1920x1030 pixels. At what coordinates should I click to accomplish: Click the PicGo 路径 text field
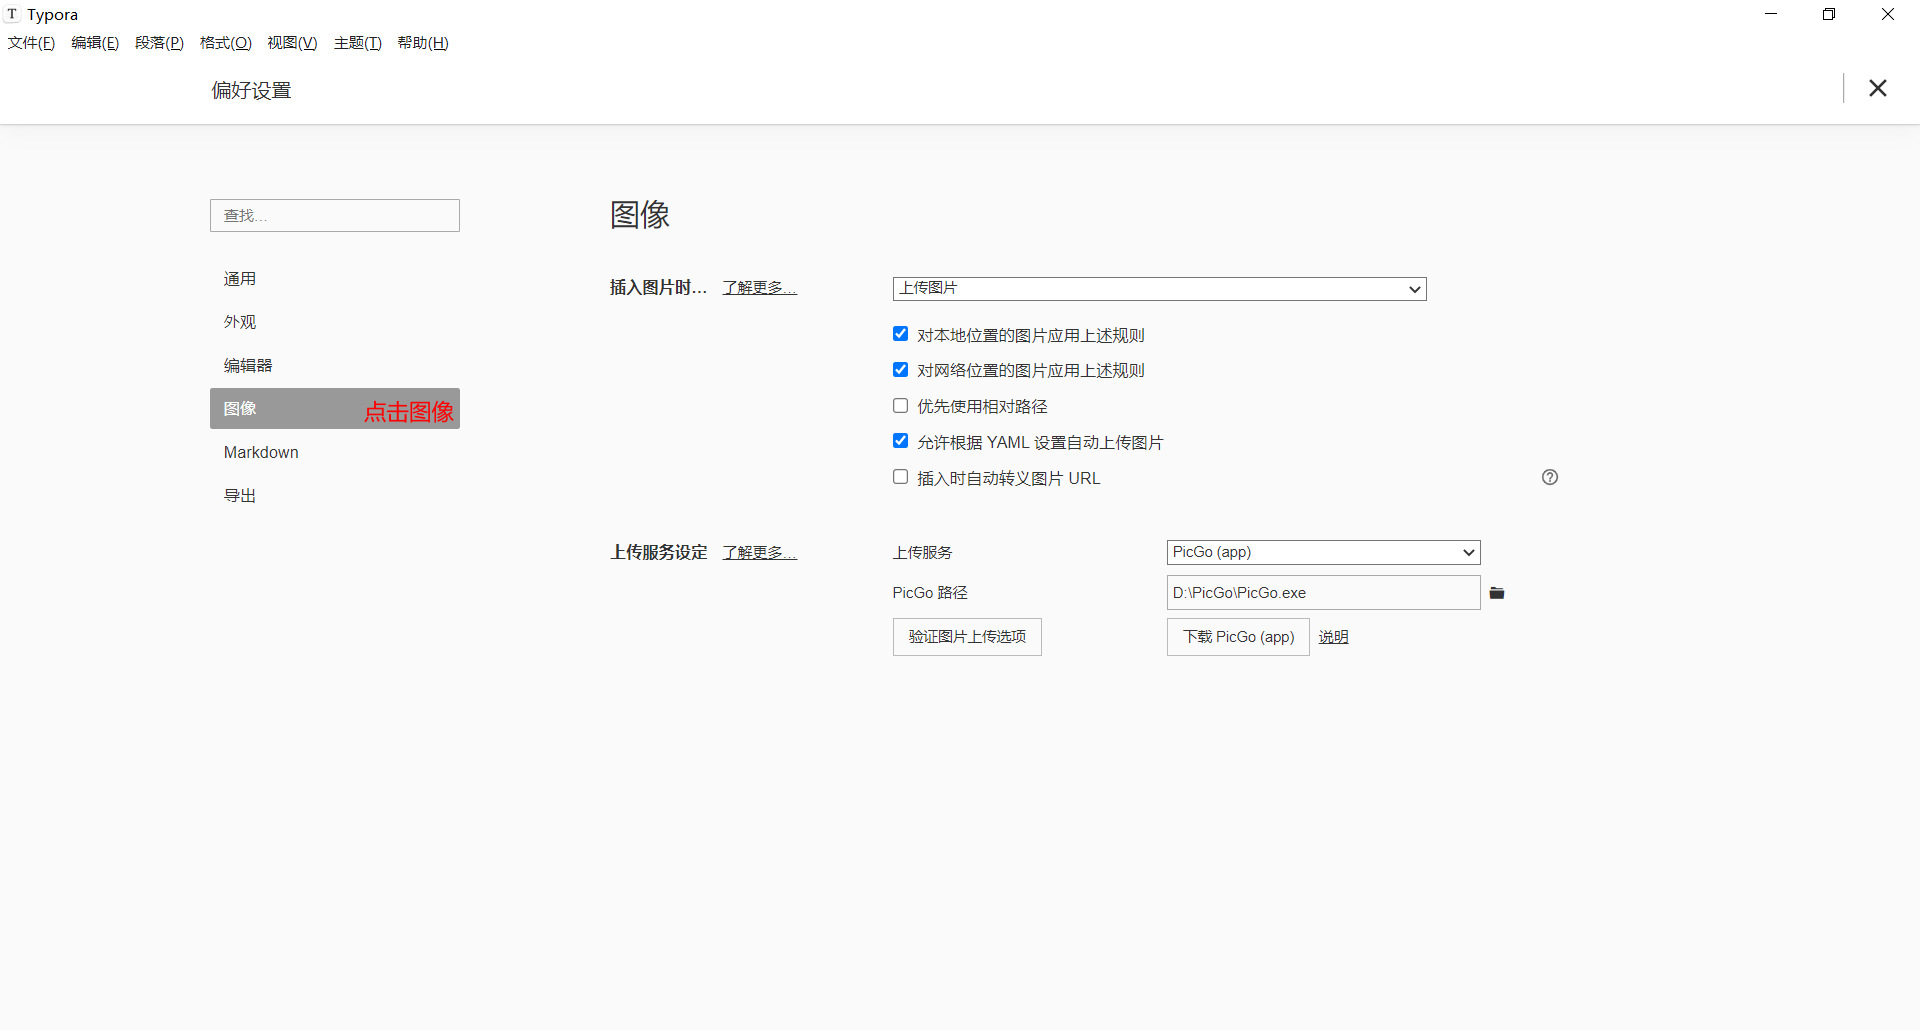click(1323, 593)
